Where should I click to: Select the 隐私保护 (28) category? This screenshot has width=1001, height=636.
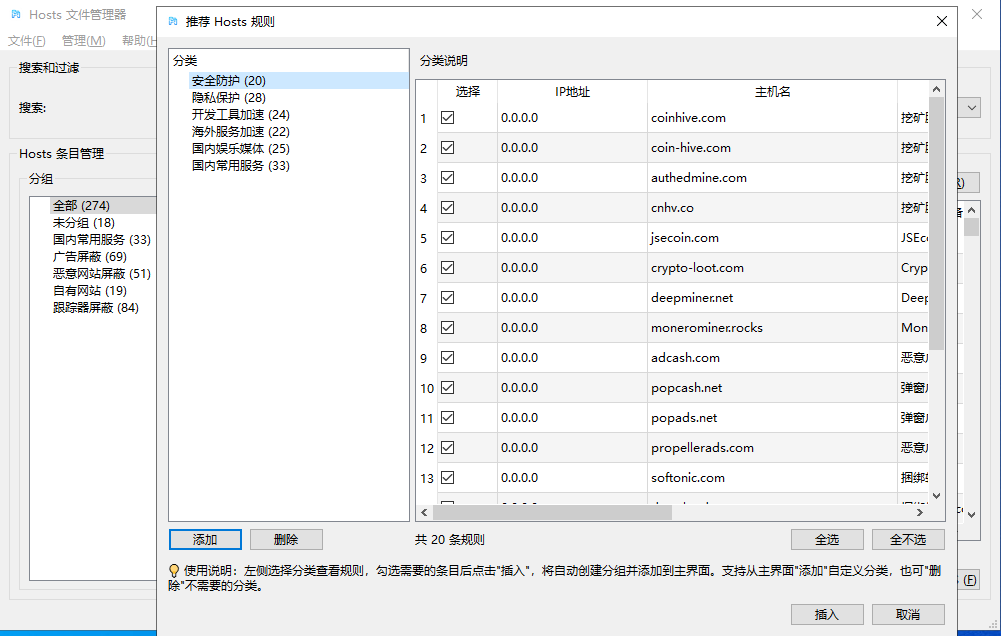(229, 97)
